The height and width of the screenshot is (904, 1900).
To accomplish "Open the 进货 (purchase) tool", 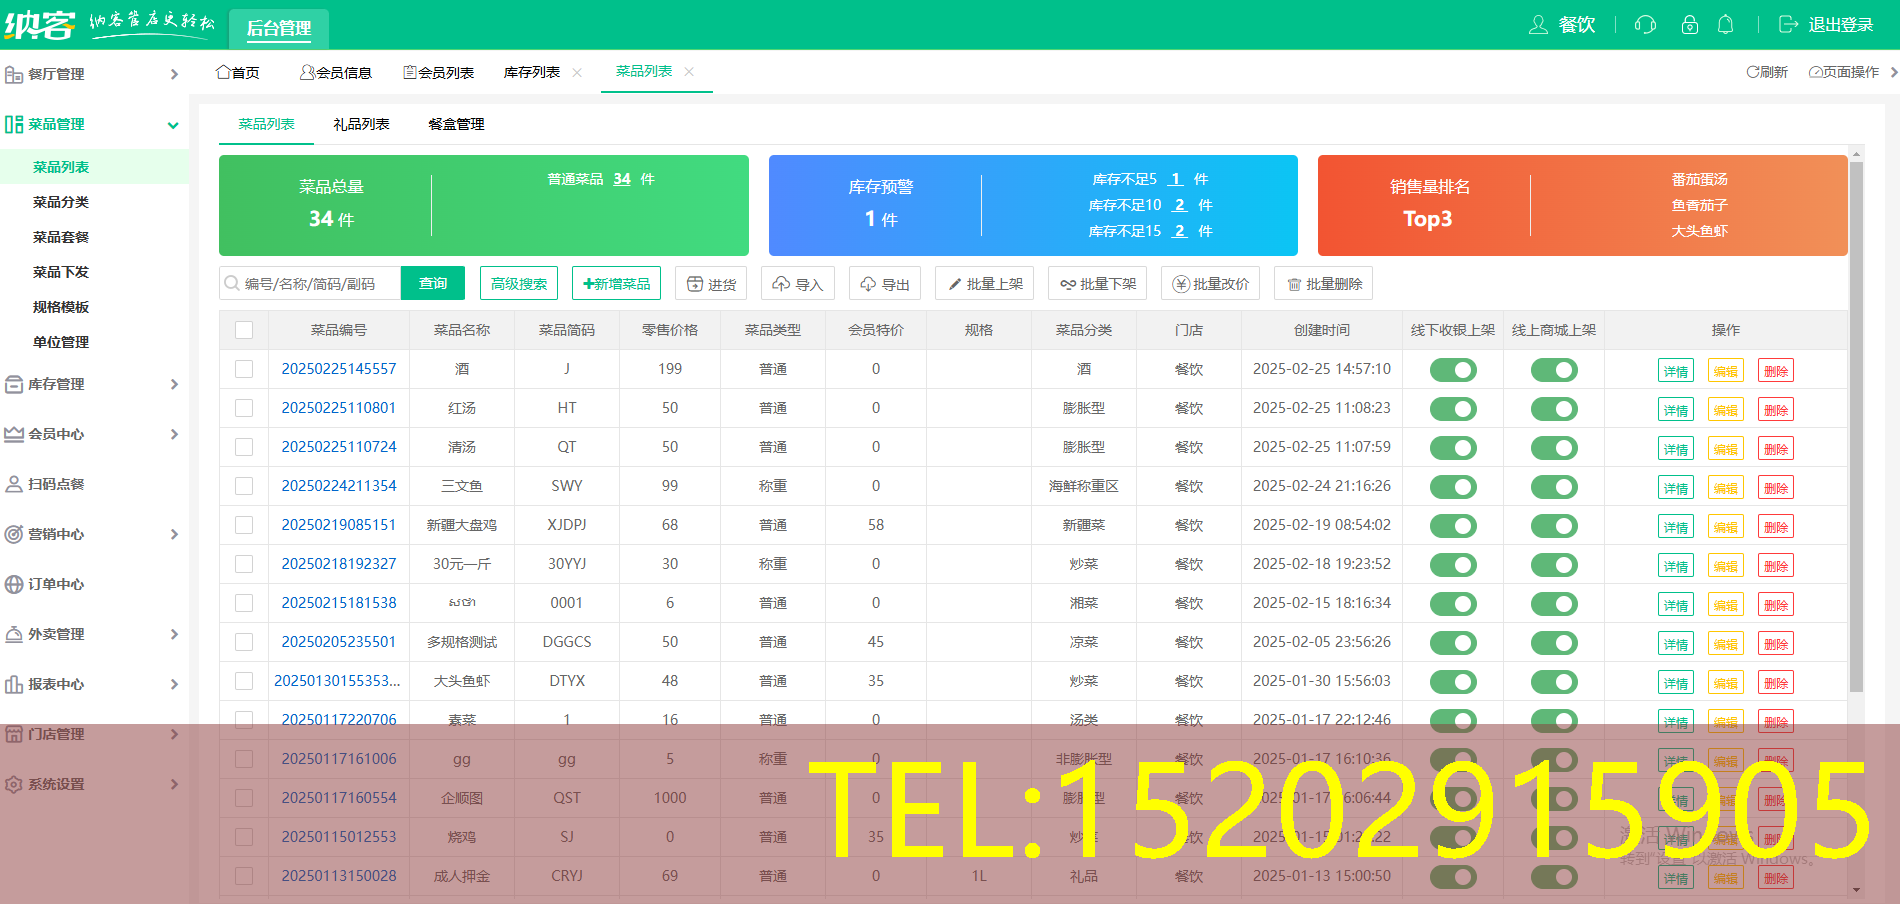I will tap(711, 283).
